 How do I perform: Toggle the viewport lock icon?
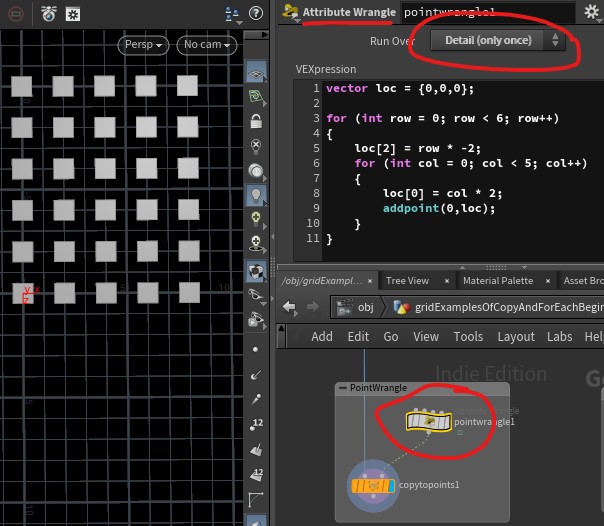(x=256, y=122)
